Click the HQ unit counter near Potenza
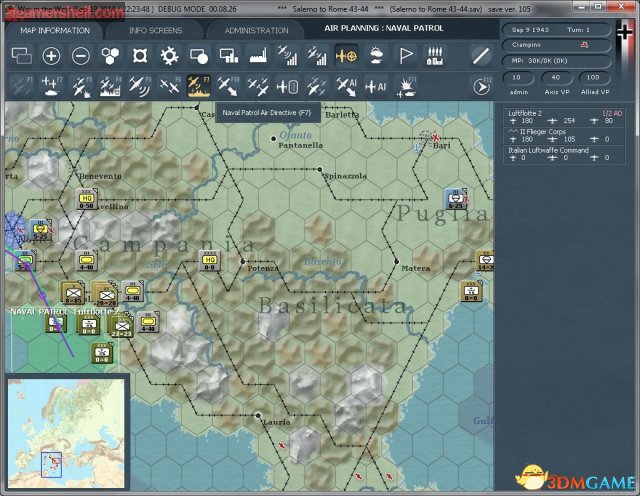 click(x=209, y=261)
